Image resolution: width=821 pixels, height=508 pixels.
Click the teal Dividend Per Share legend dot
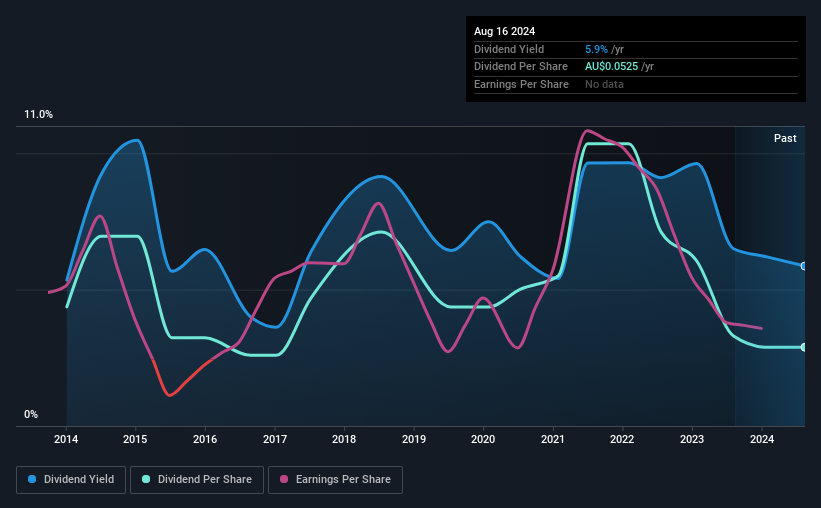(146, 479)
